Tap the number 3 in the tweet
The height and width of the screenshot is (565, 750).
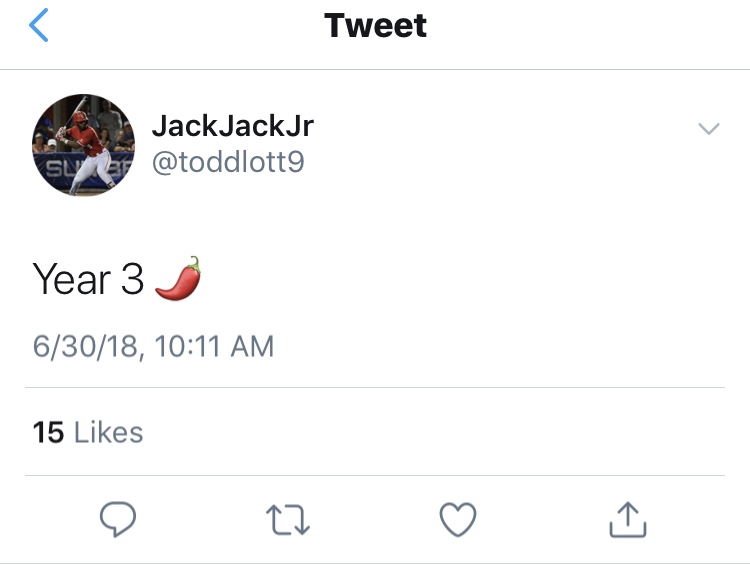tap(133, 280)
